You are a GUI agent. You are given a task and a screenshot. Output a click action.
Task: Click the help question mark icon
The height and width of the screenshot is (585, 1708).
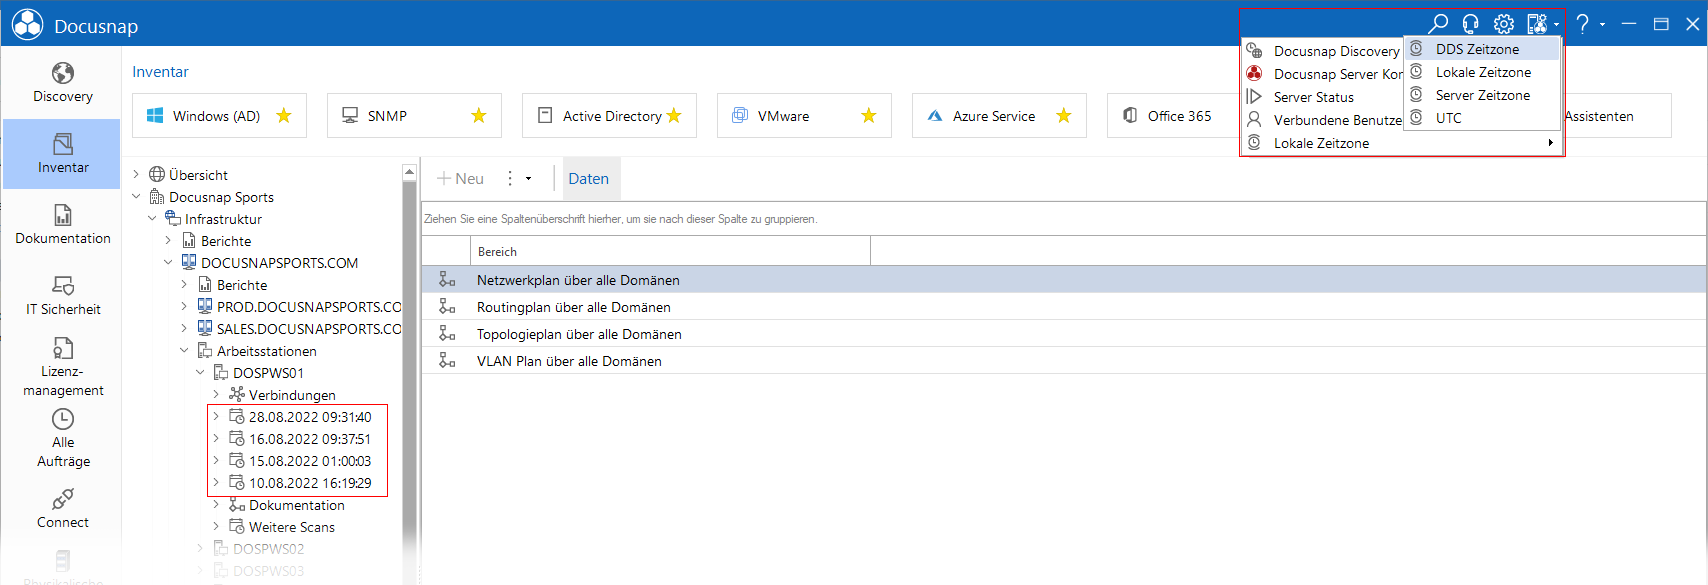tap(1582, 24)
